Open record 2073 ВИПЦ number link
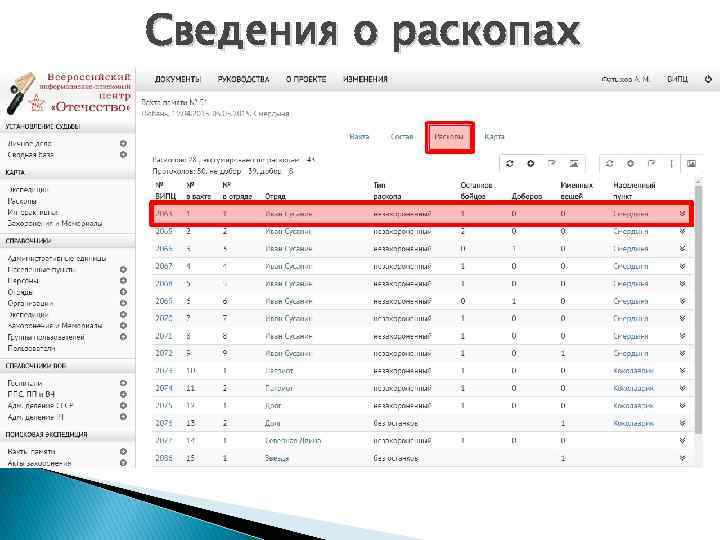Image resolution: width=720 pixels, height=540 pixels. (x=164, y=371)
